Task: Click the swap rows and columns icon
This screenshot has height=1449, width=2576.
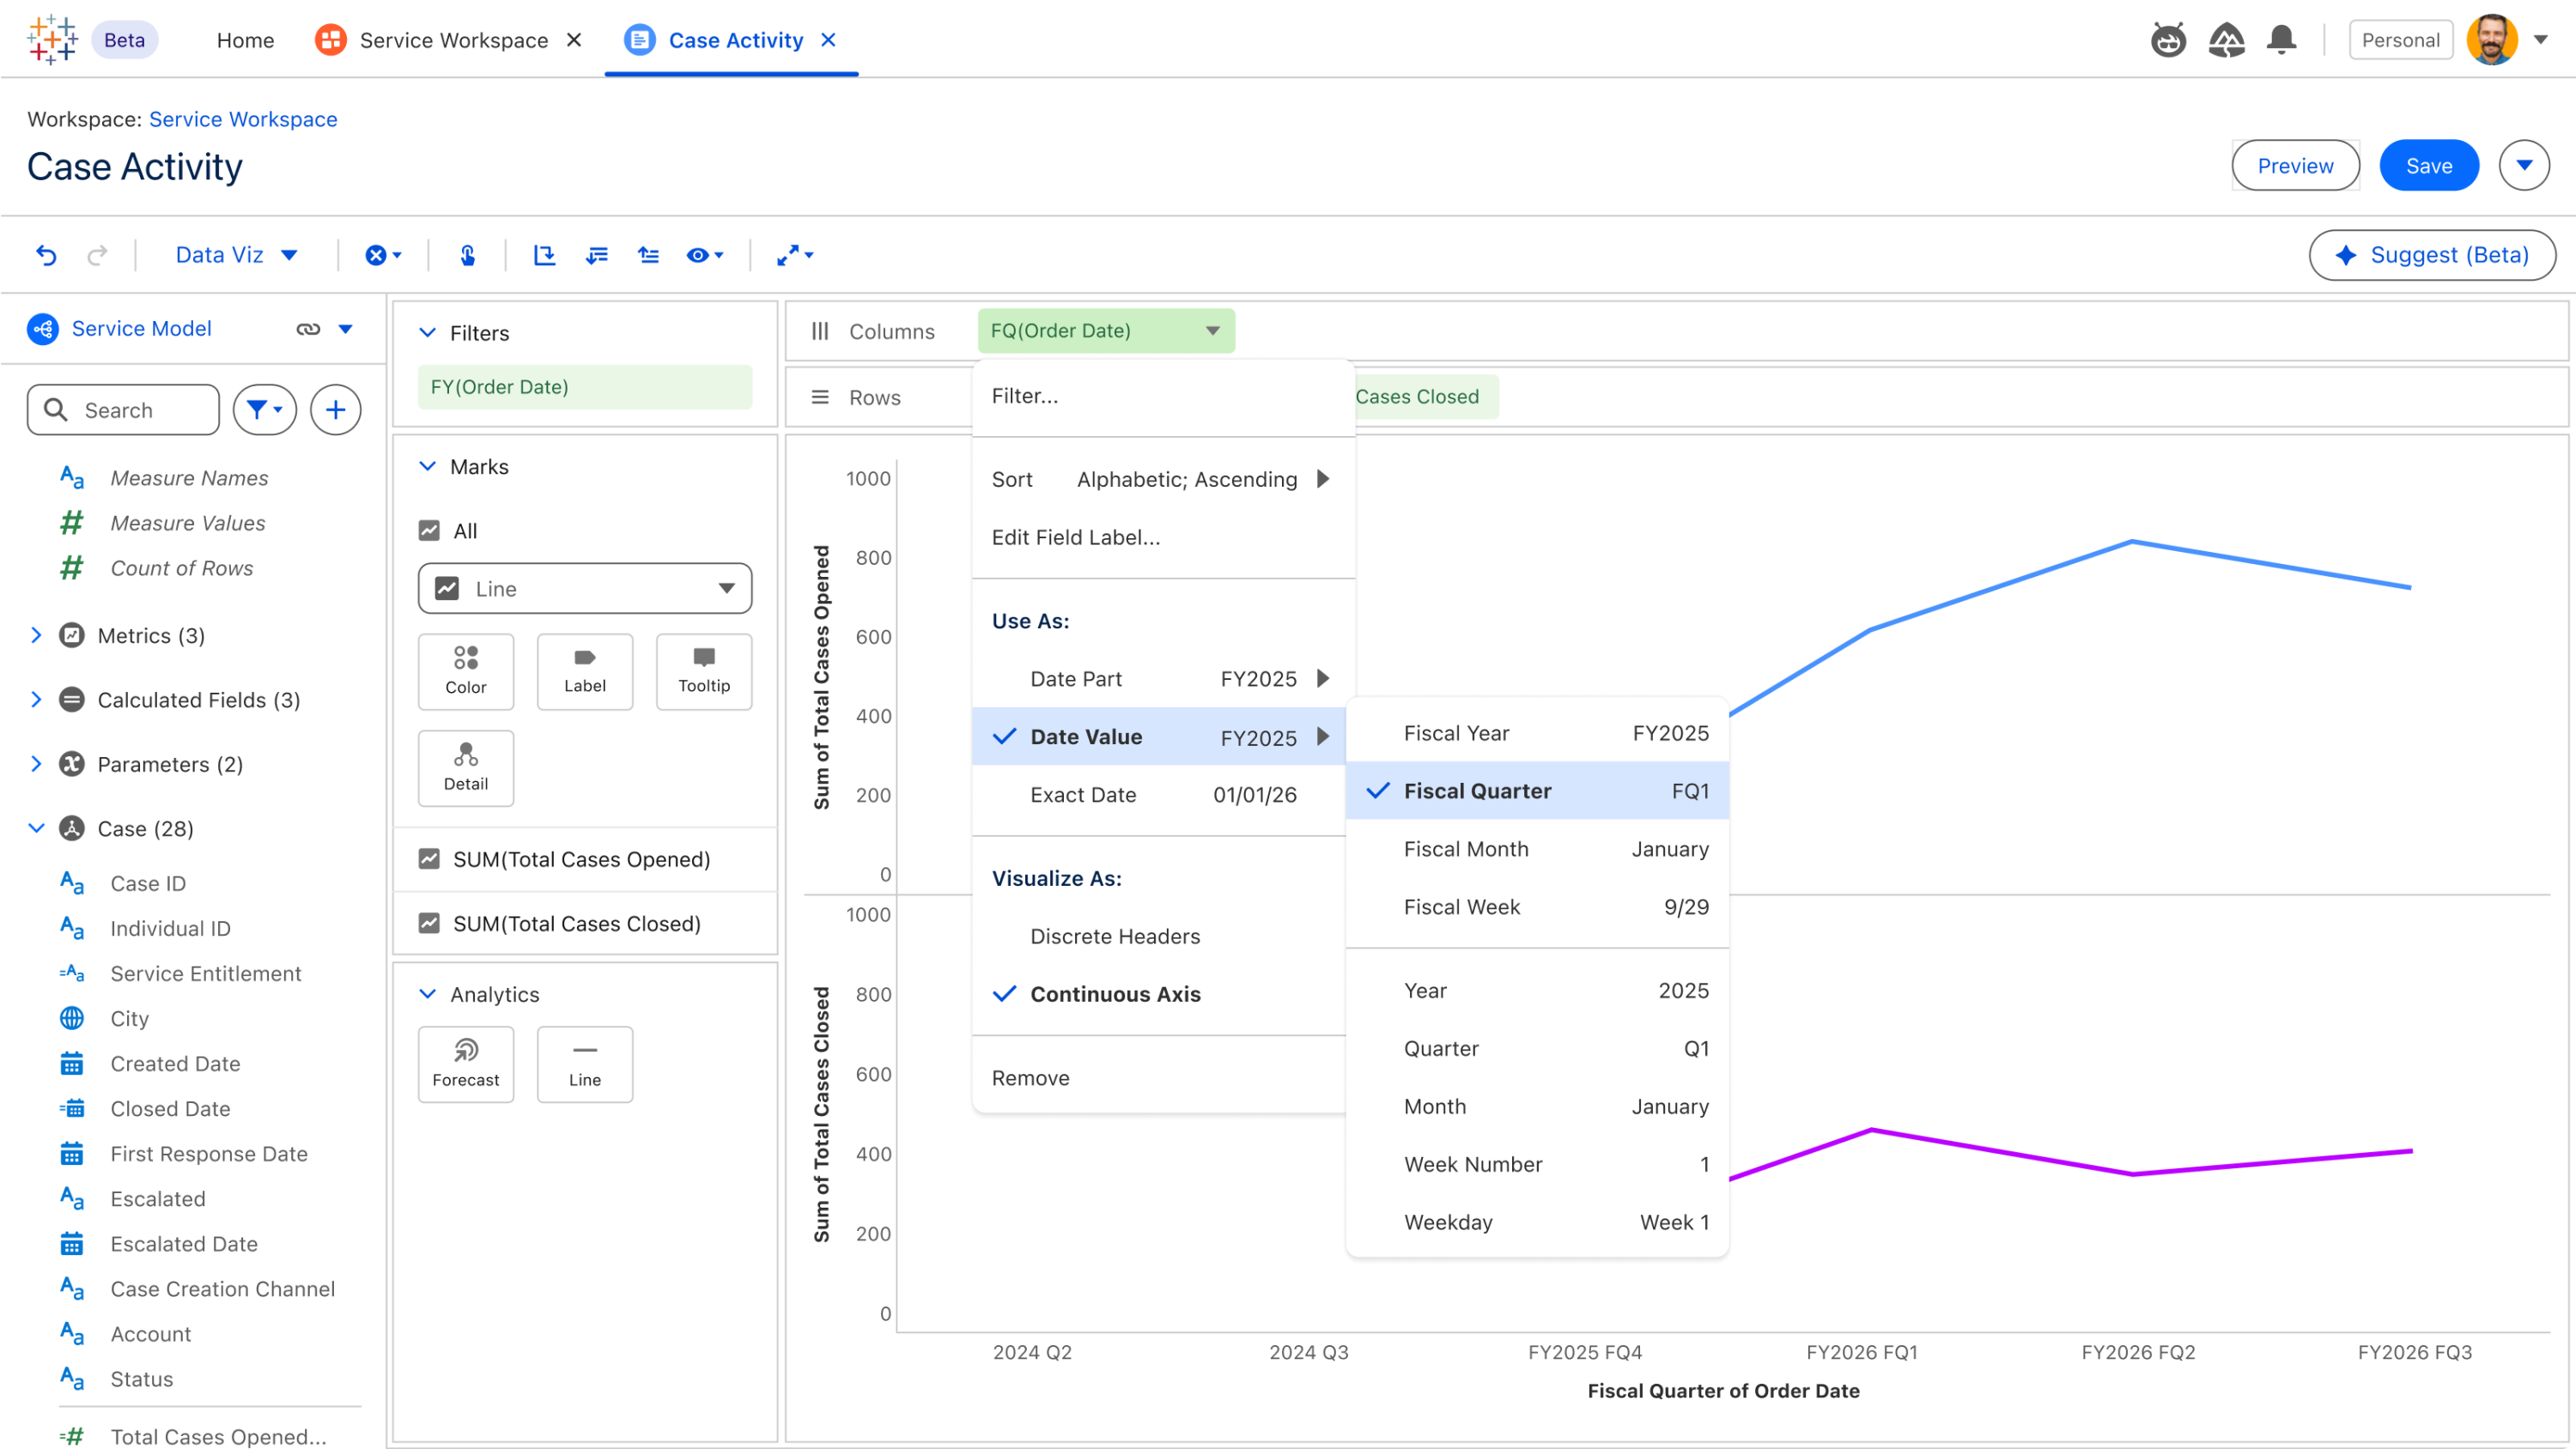Action: tap(544, 255)
